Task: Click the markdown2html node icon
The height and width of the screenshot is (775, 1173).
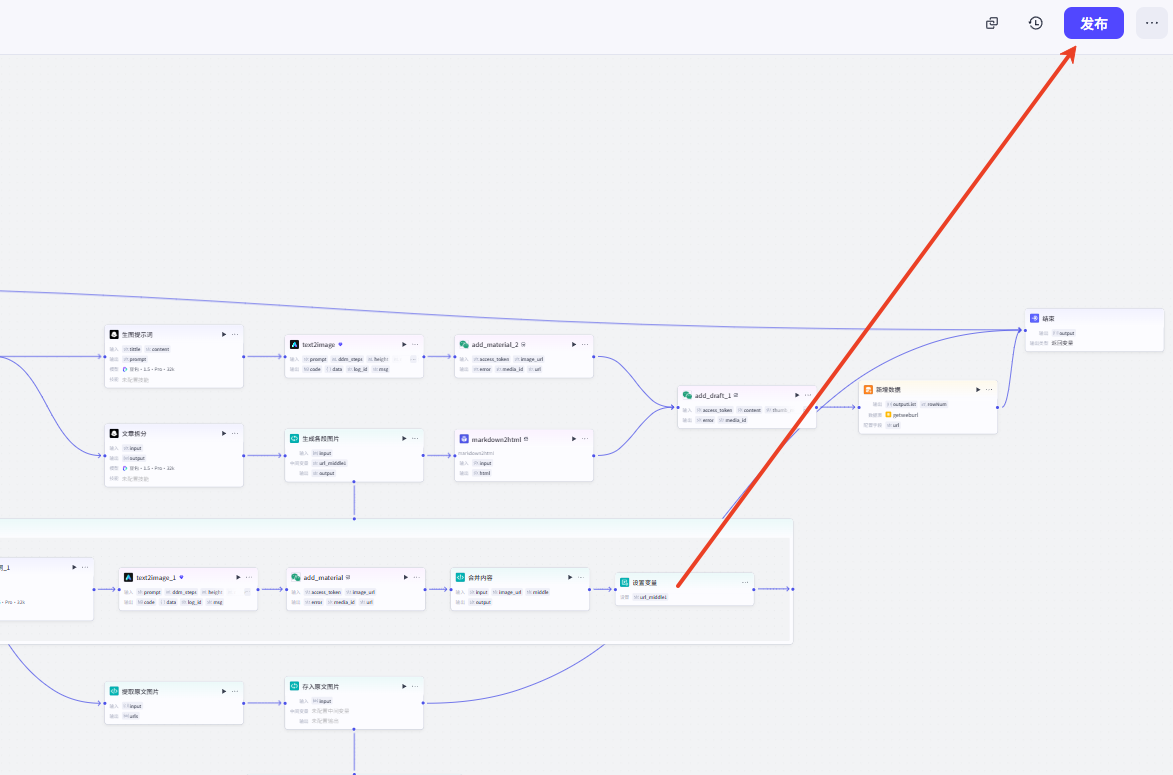Action: coord(464,439)
